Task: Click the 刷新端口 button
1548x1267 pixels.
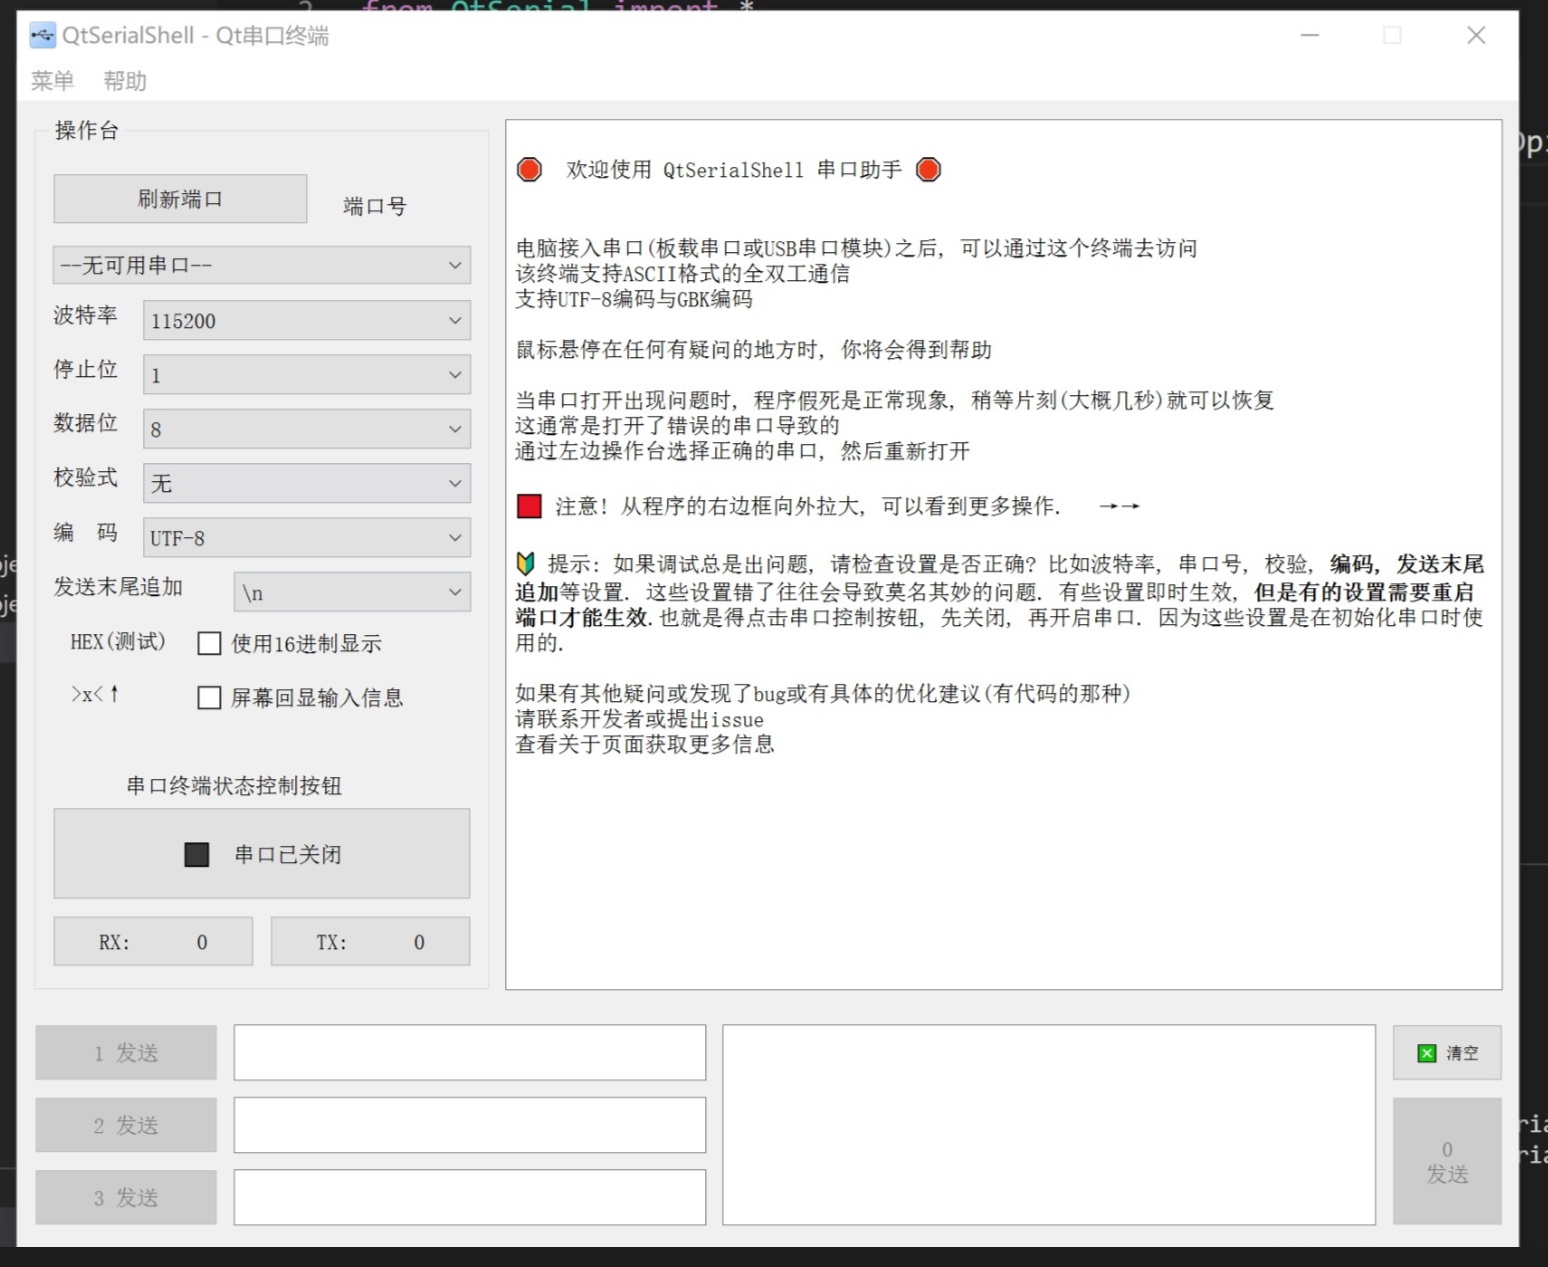Action: [180, 199]
